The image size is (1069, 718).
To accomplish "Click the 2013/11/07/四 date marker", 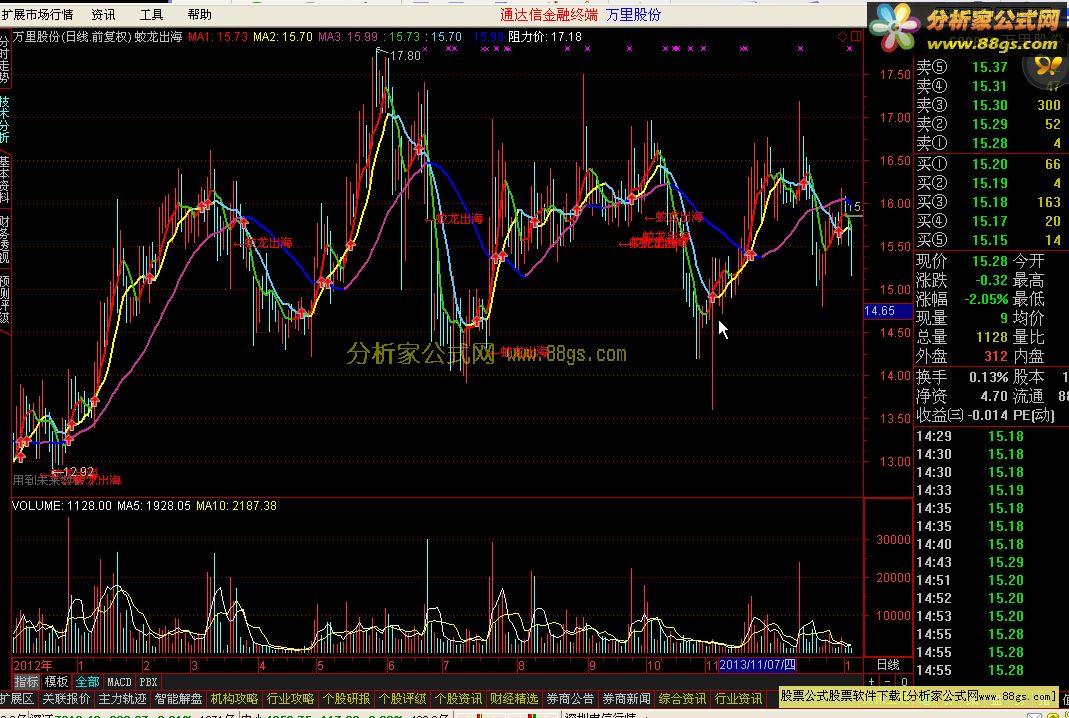I will pyautogui.click(x=757, y=665).
